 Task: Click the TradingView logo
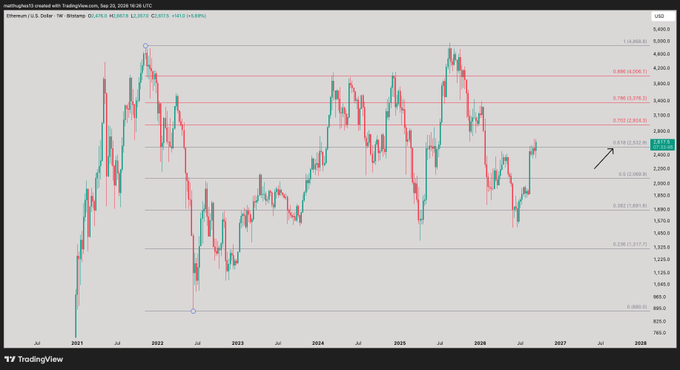click(x=34, y=359)
